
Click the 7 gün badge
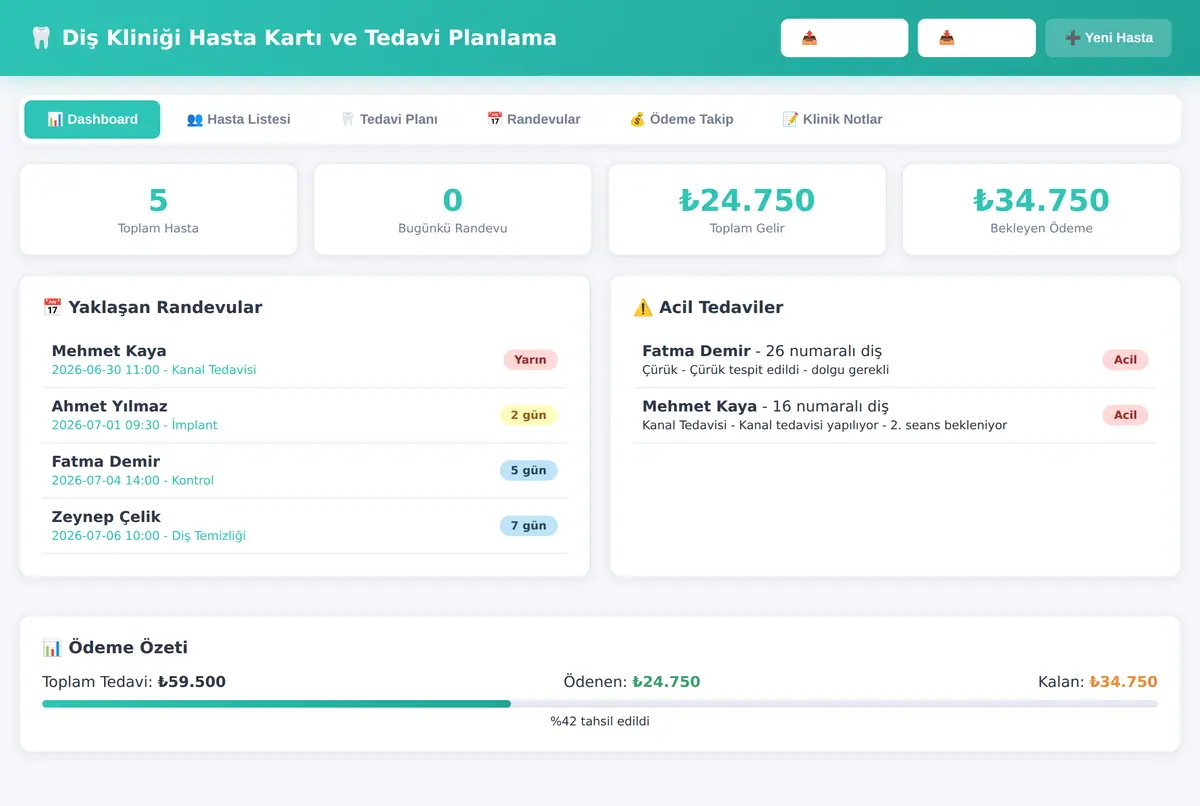(528, 525)
